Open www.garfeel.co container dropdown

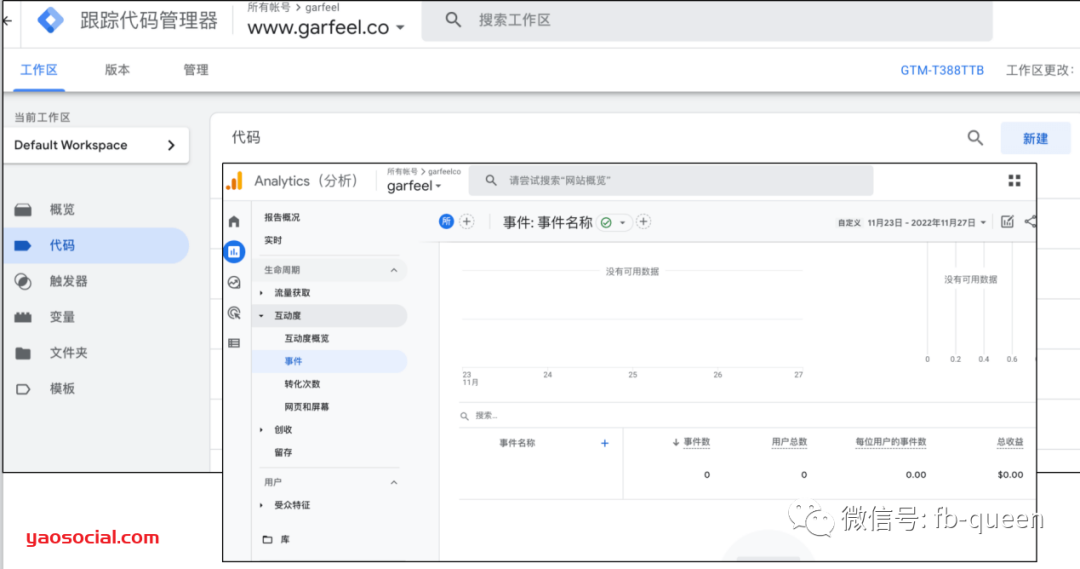[x=326, y=28]
